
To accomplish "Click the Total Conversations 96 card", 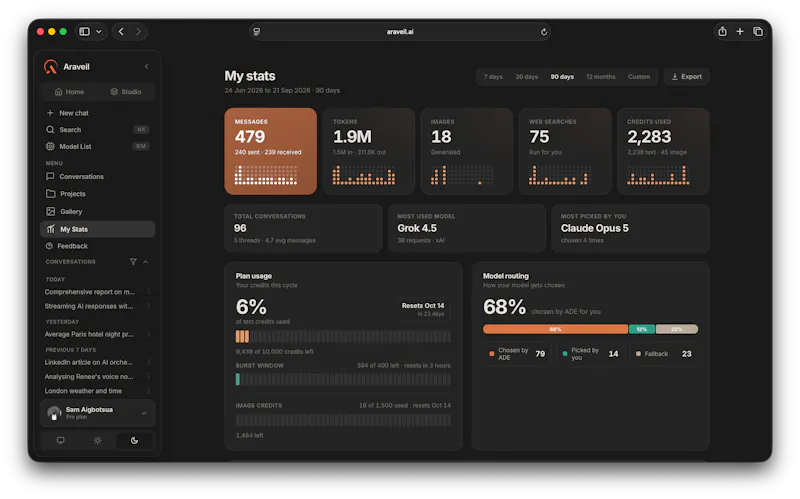I will click(303, 229).
